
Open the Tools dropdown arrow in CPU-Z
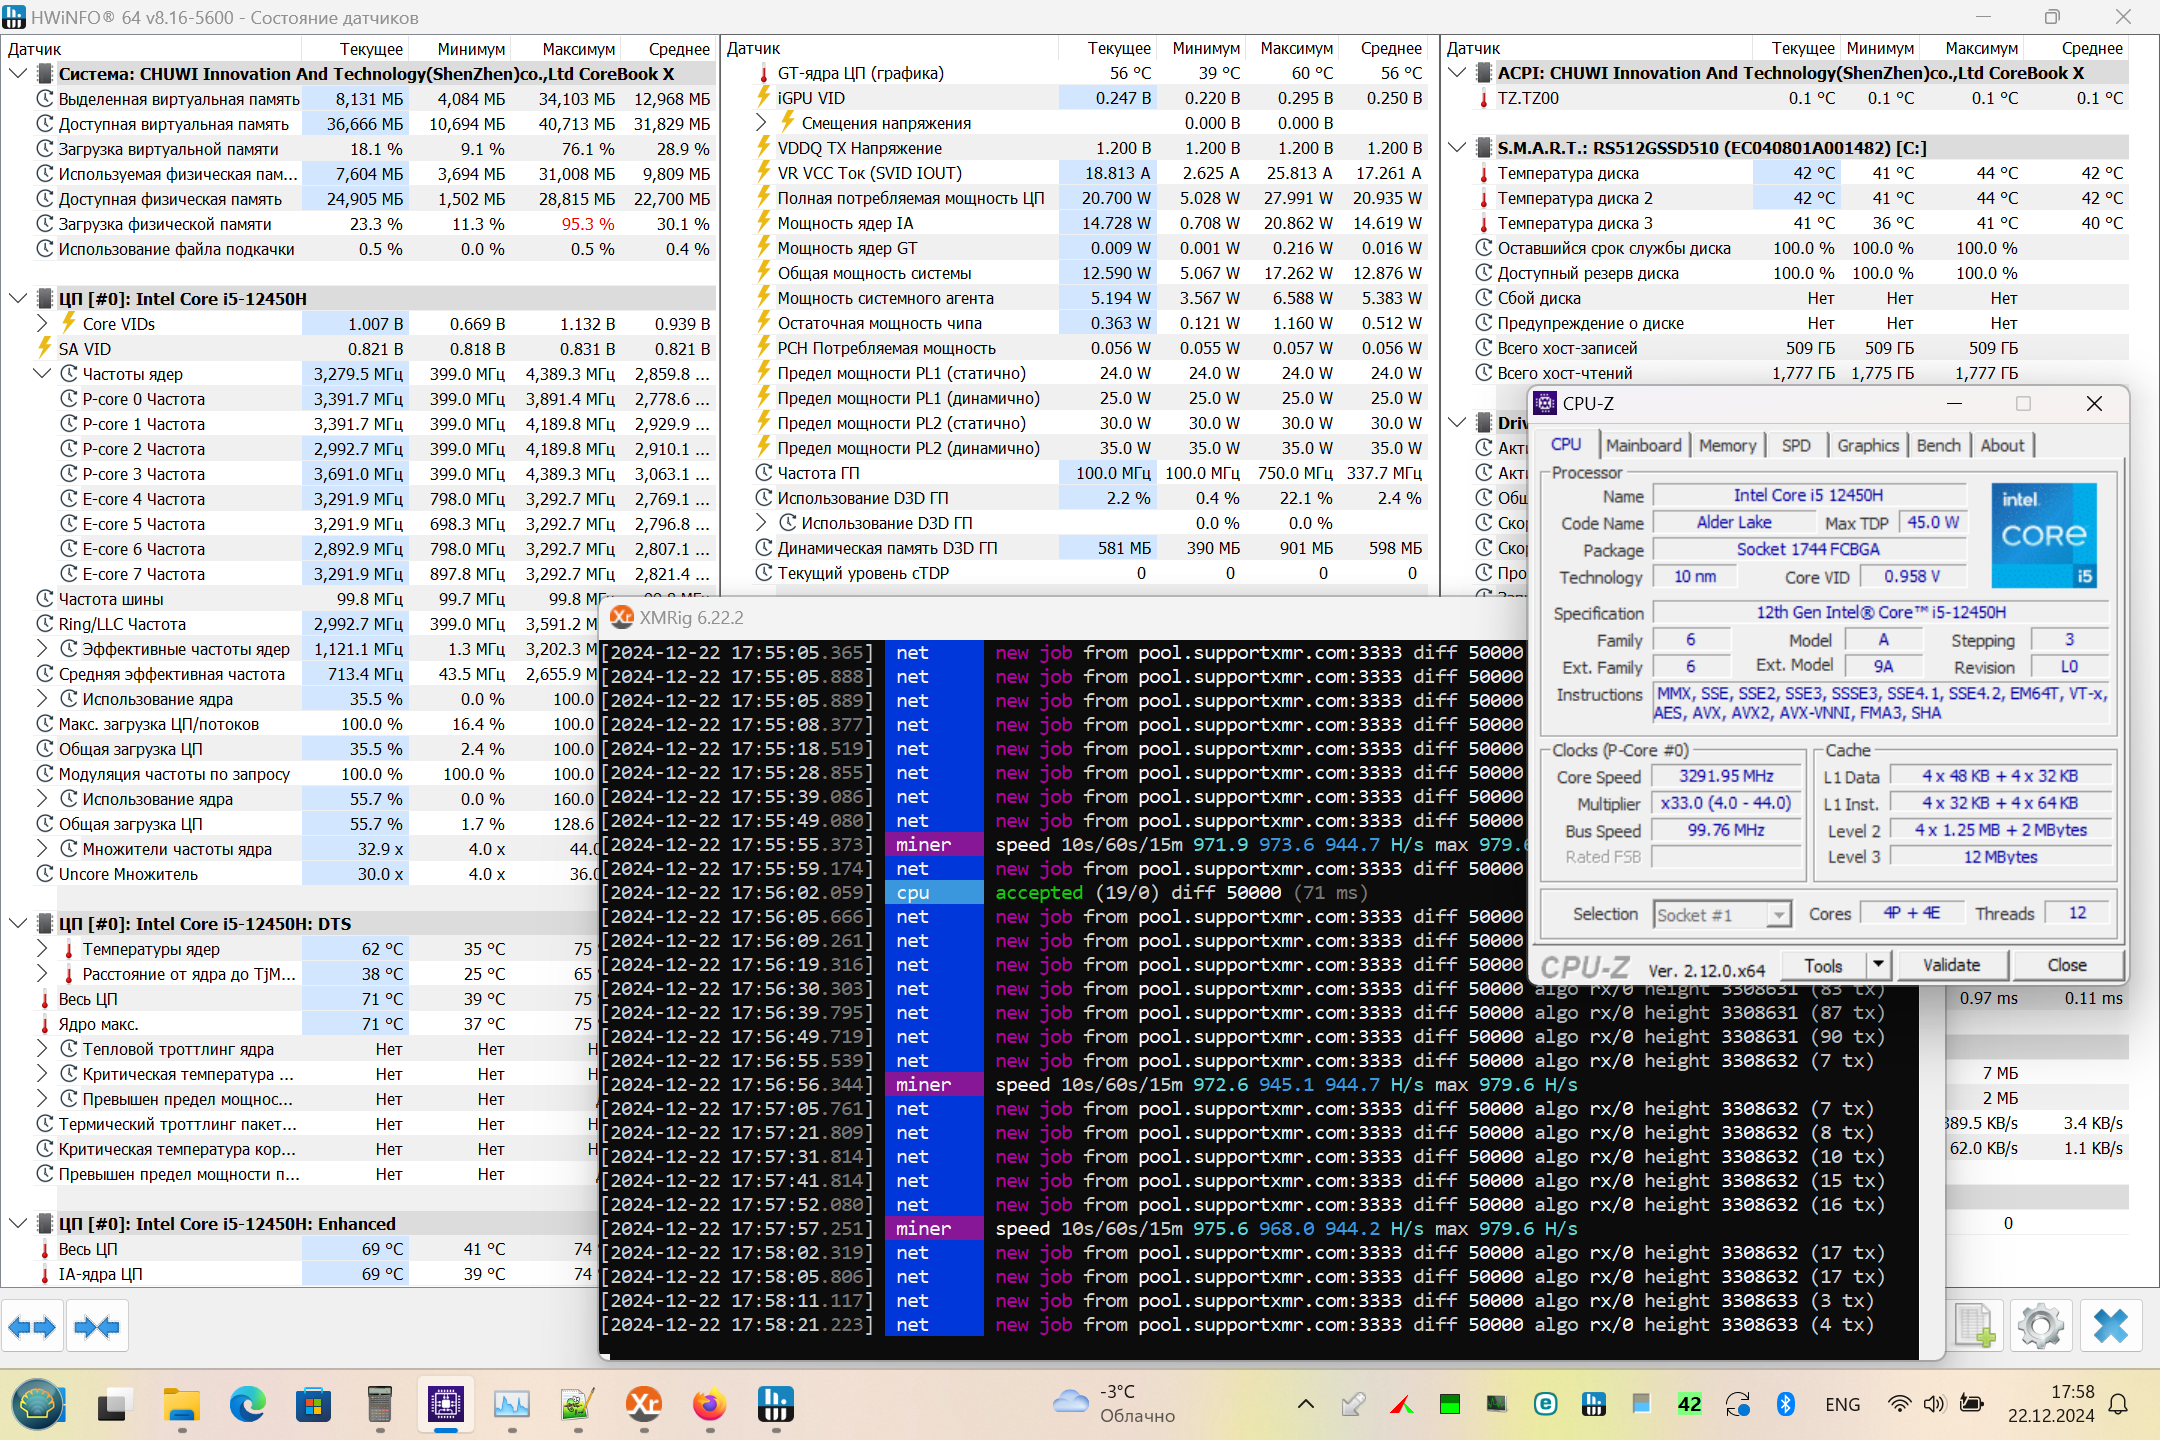[1878, 965]
